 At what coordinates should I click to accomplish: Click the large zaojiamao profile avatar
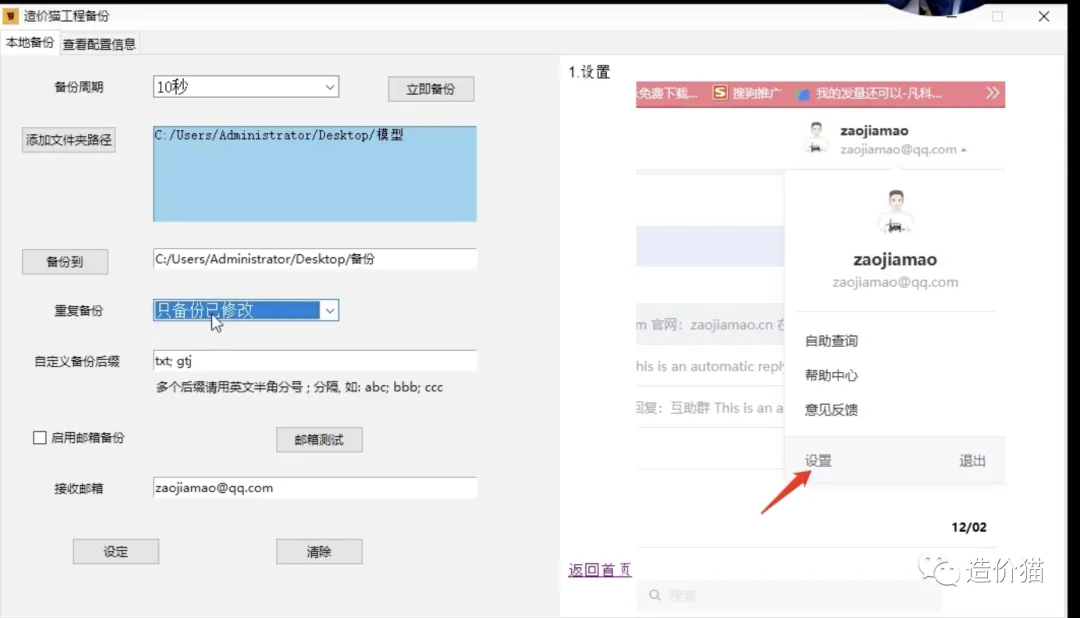click(x=895, y=212)
